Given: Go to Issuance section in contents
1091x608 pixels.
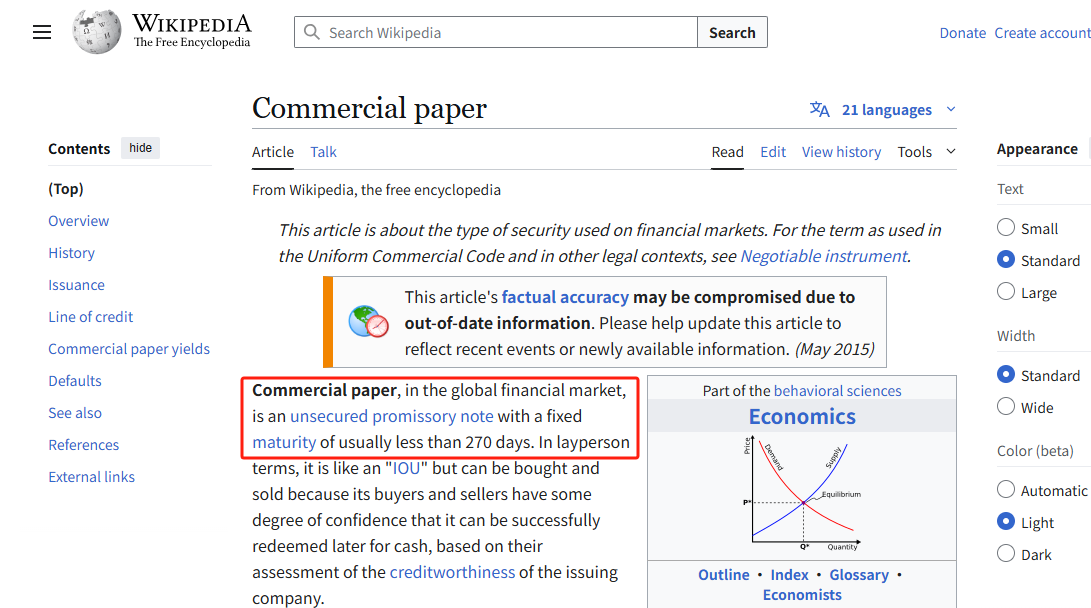Looking at the screenshot, I should pyautogui.click(x=77, y=285).
